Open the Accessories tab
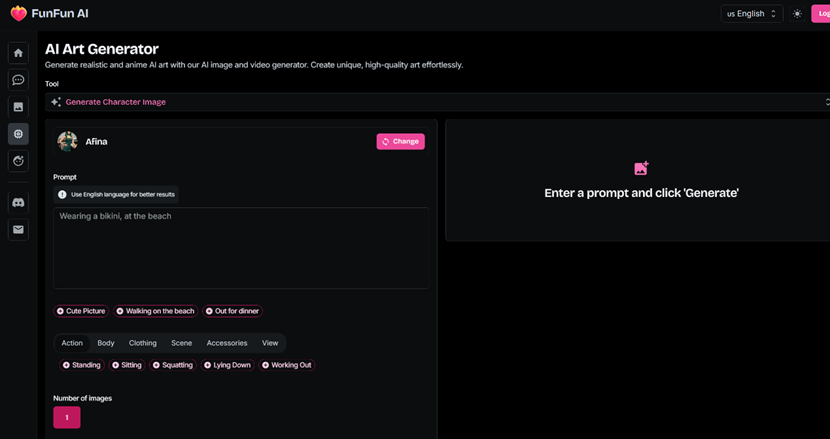Viewport: 830px width, 439px height. [x=227, y=343]
